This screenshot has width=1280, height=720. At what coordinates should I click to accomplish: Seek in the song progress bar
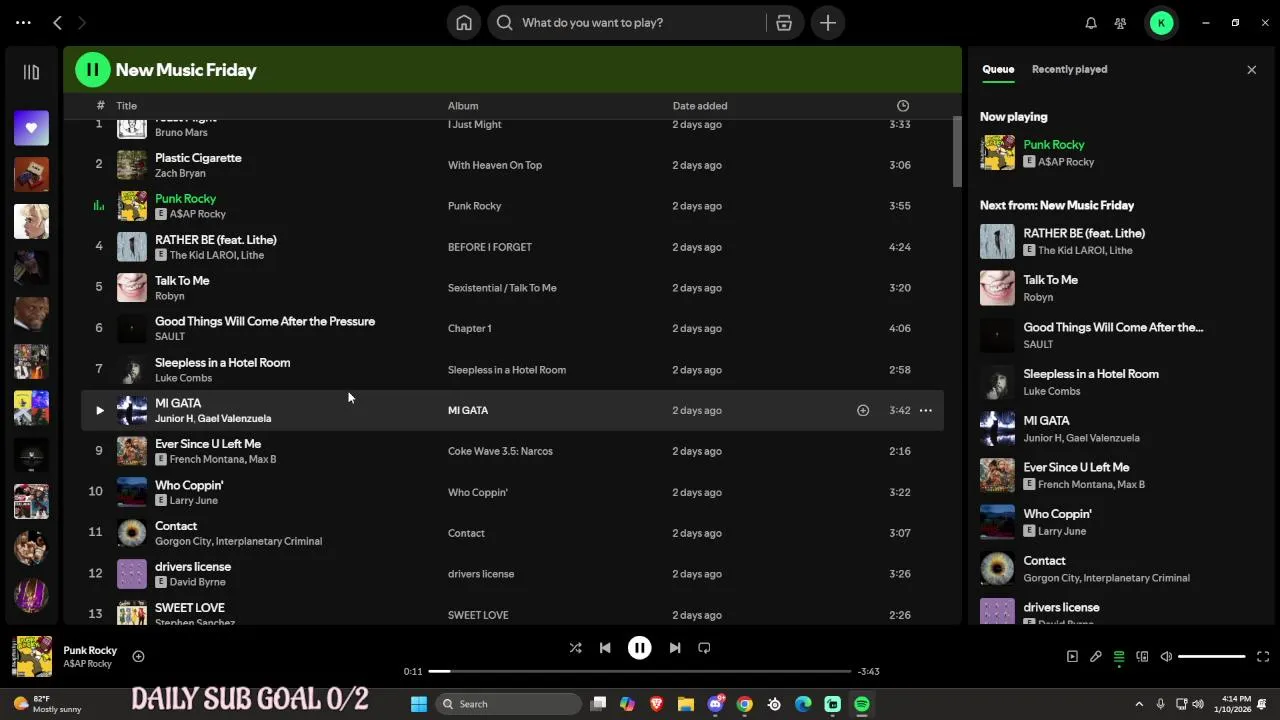pyautogui.click(x=639, y=671)
